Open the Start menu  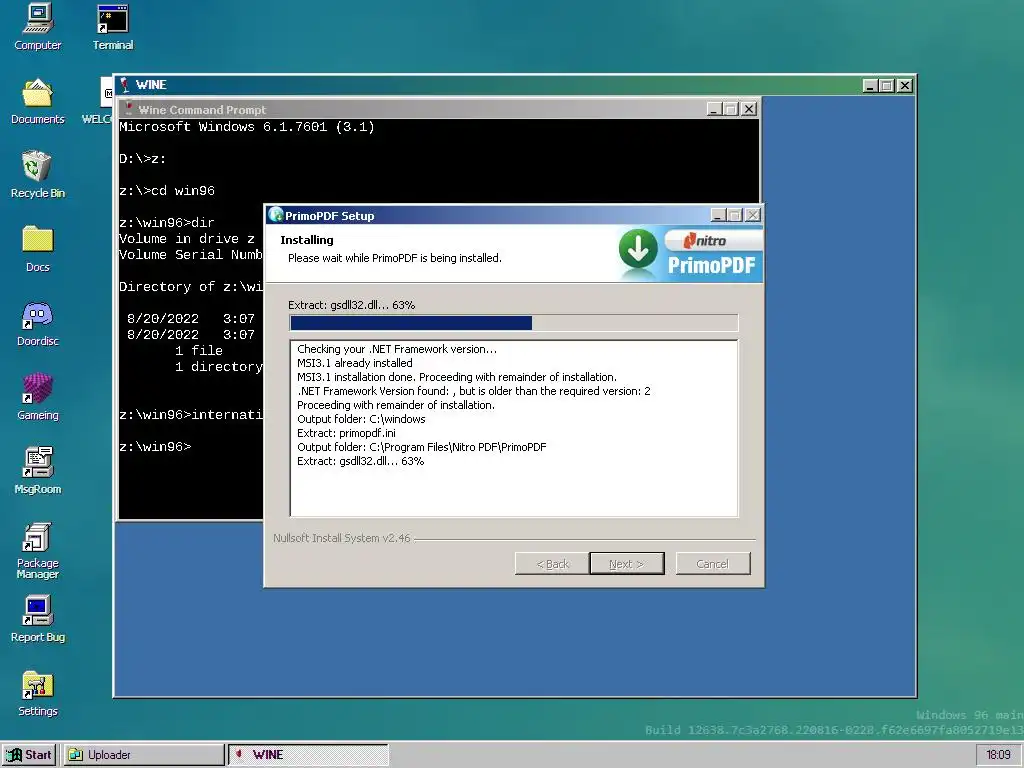coord(29,755)
